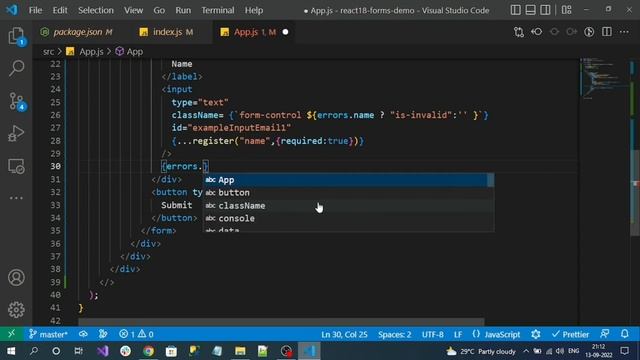Open the Remote Explorer view
This screenshot has width=640, height=360.
(x=16, y=166)
